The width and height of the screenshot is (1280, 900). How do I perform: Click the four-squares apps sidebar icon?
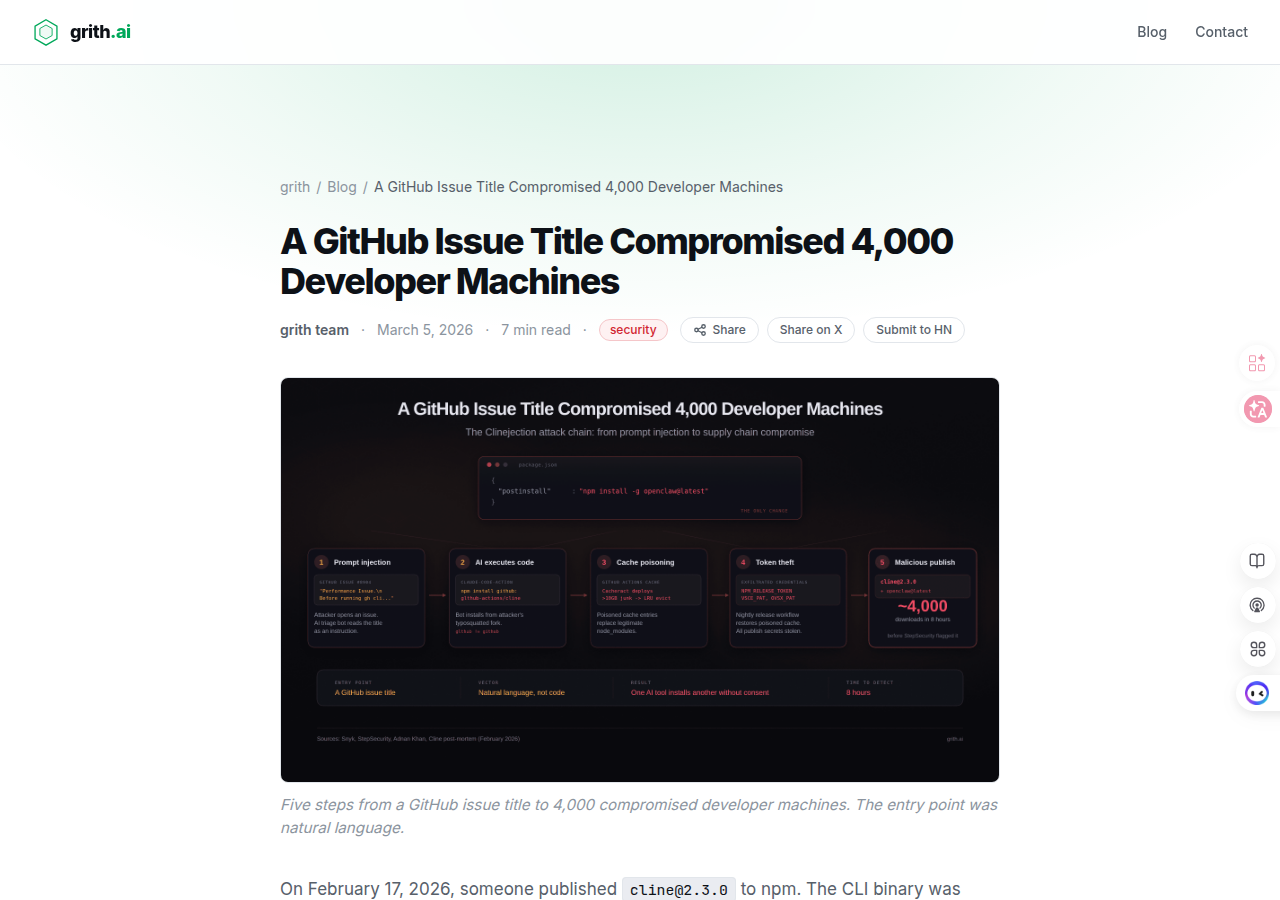click(x=1257, y=649)
